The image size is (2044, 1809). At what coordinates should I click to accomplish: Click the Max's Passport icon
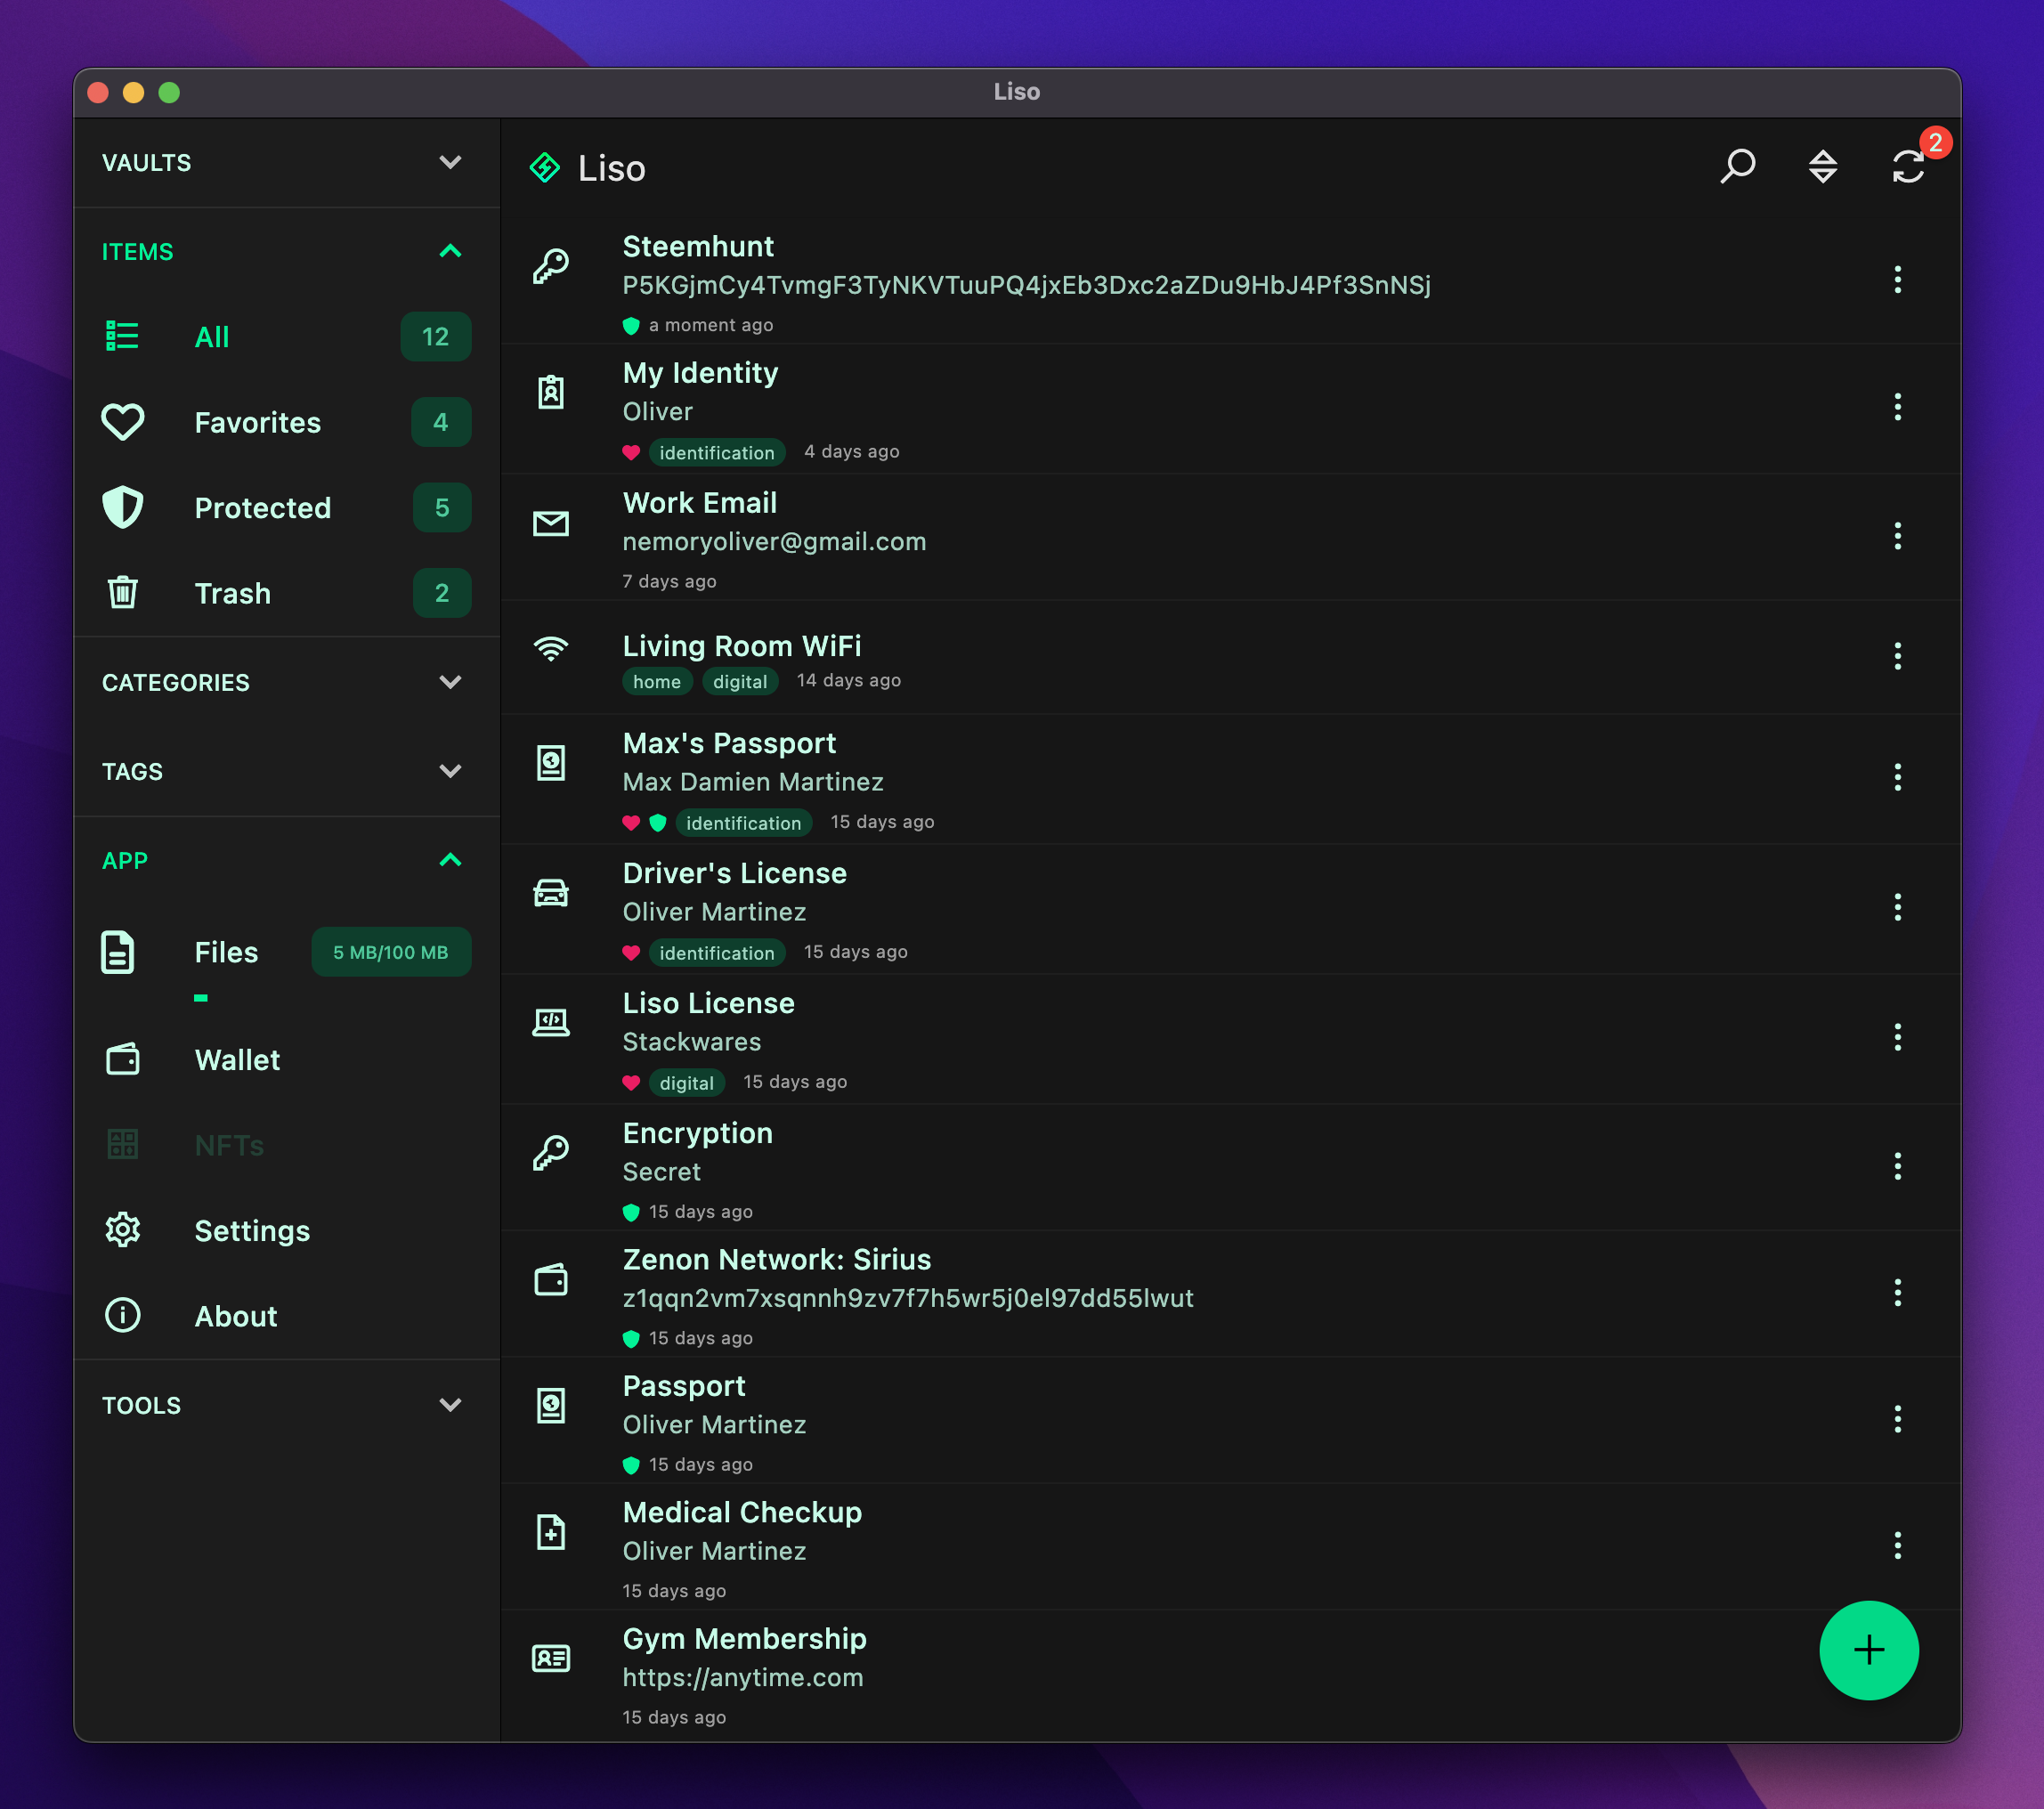pyautogui.click(x=551, y=763)
